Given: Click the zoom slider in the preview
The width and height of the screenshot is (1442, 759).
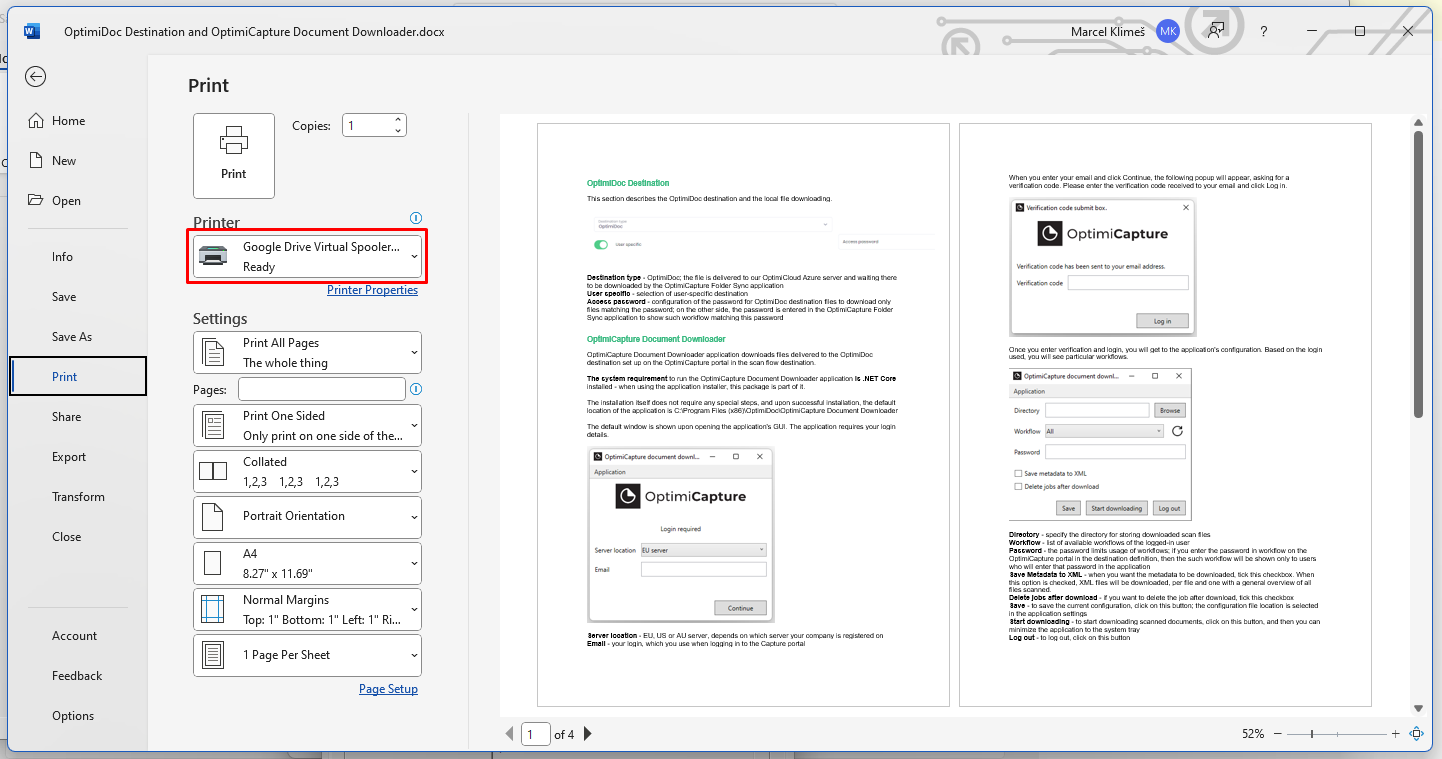Looking at the screenshot, I should pos(1337,734).
